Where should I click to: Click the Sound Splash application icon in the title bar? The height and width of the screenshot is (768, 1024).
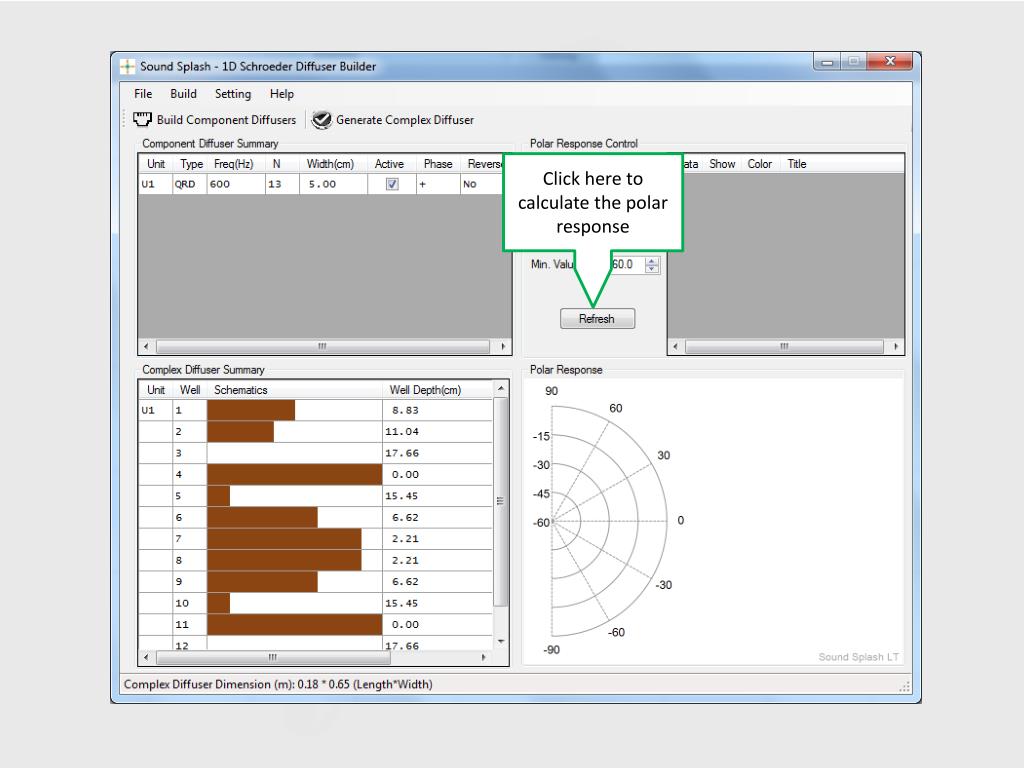127,67
